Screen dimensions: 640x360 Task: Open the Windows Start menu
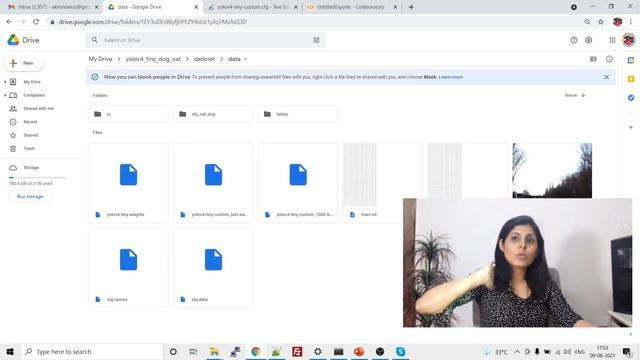[x=10, y=351]
